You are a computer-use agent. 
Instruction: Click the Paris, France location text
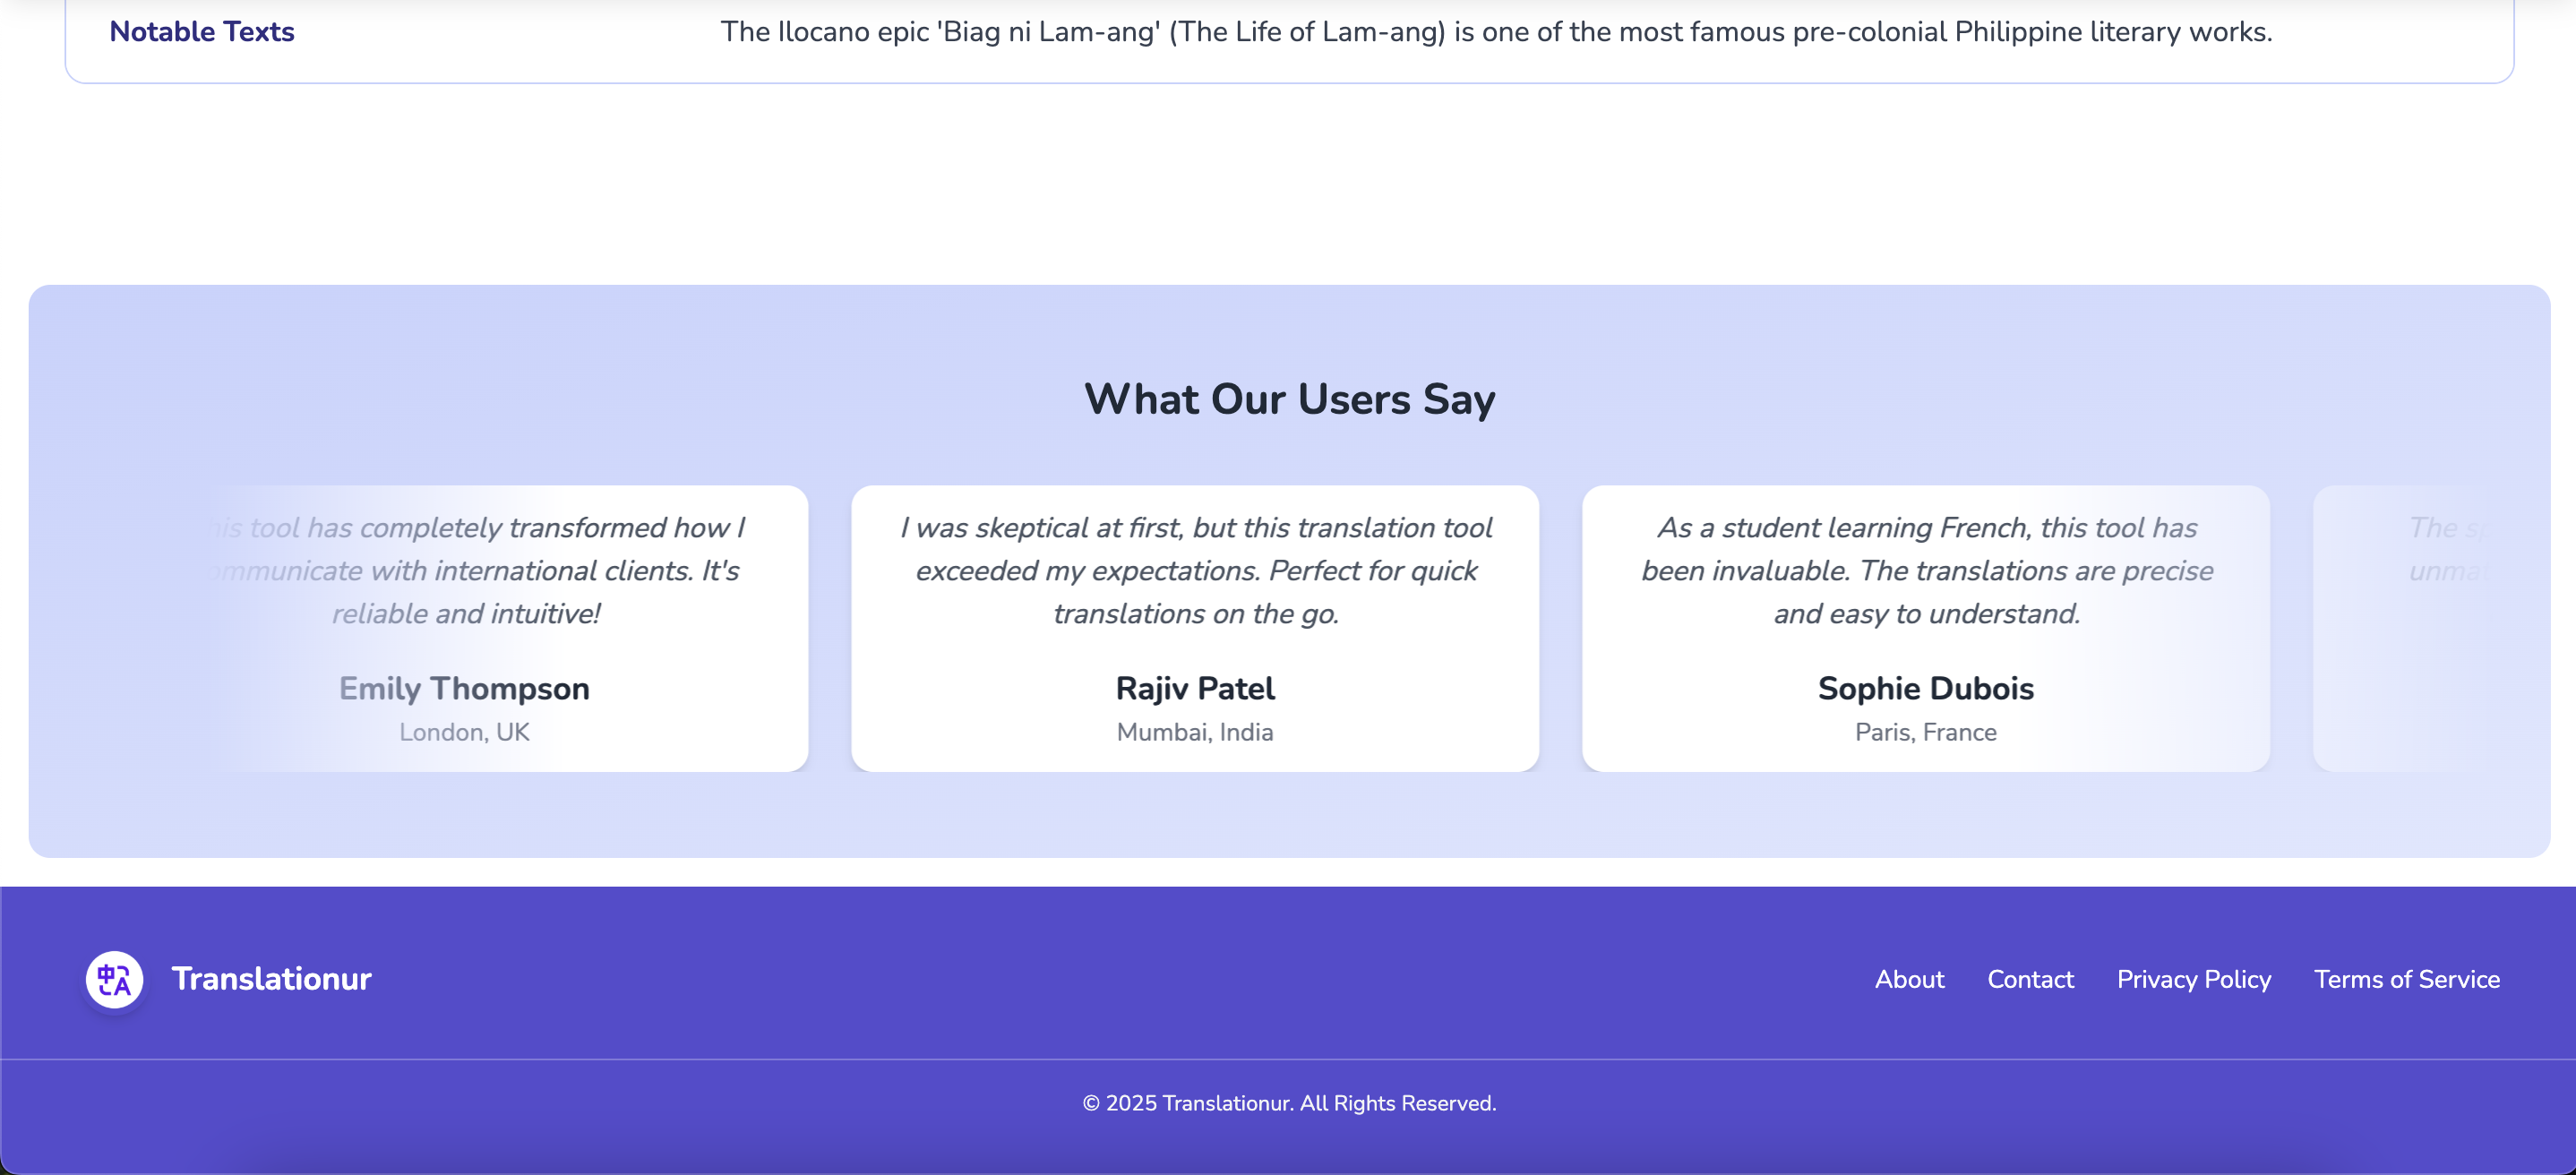pyautogui.click(x=1925, y=732)
